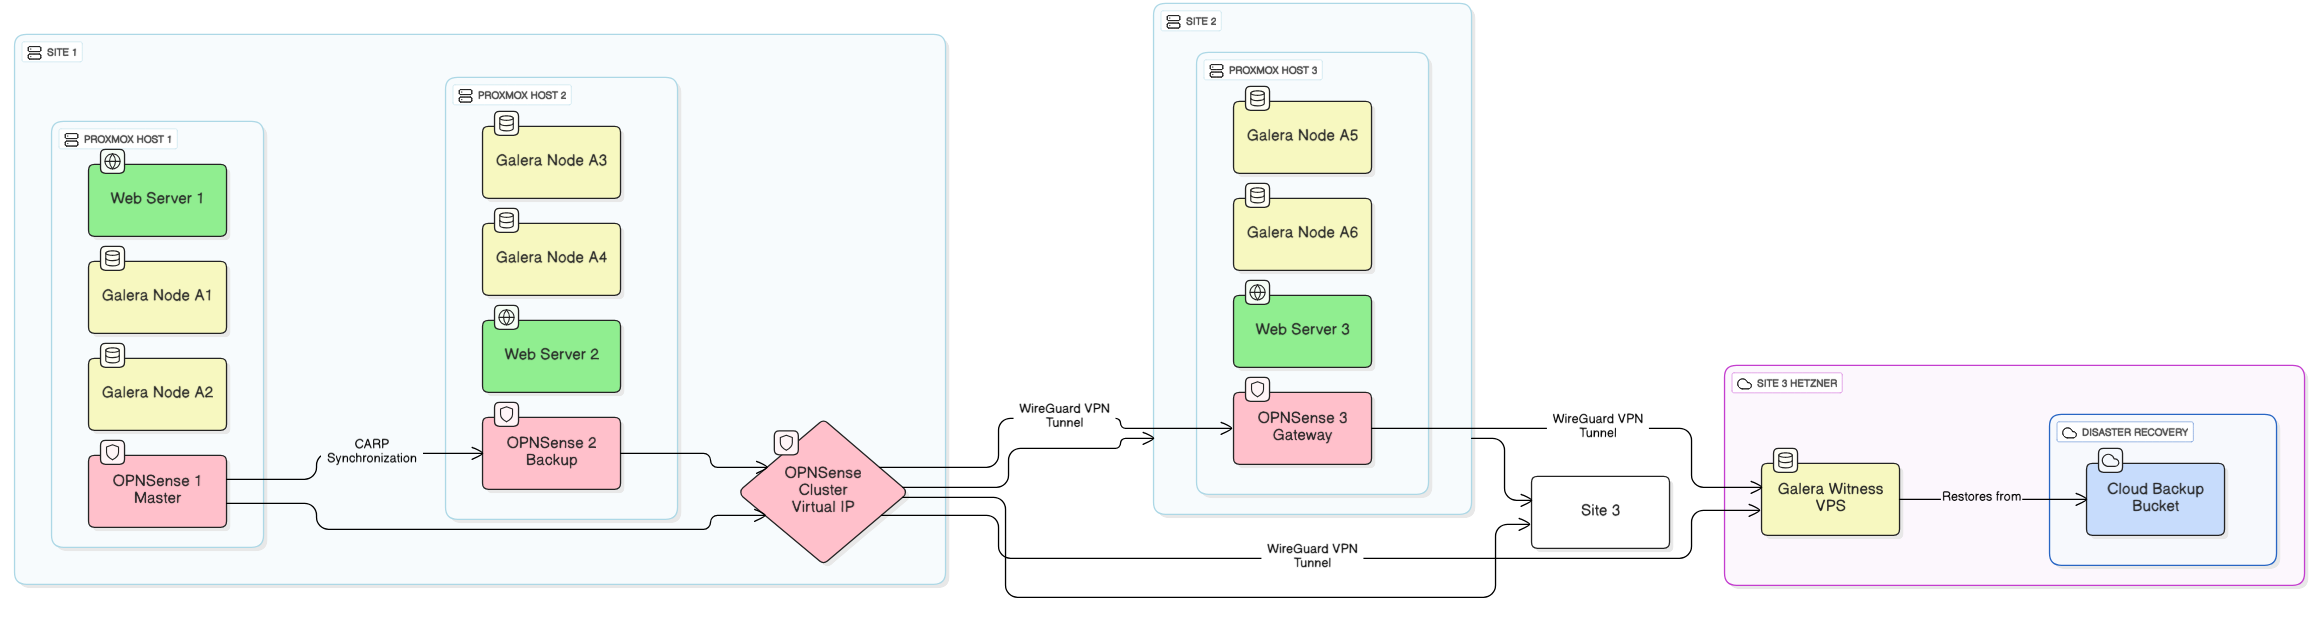Select the SITE 3 HETZNER group label
Viewport: 2320px width, 620px height.
tap(1787, 383)
